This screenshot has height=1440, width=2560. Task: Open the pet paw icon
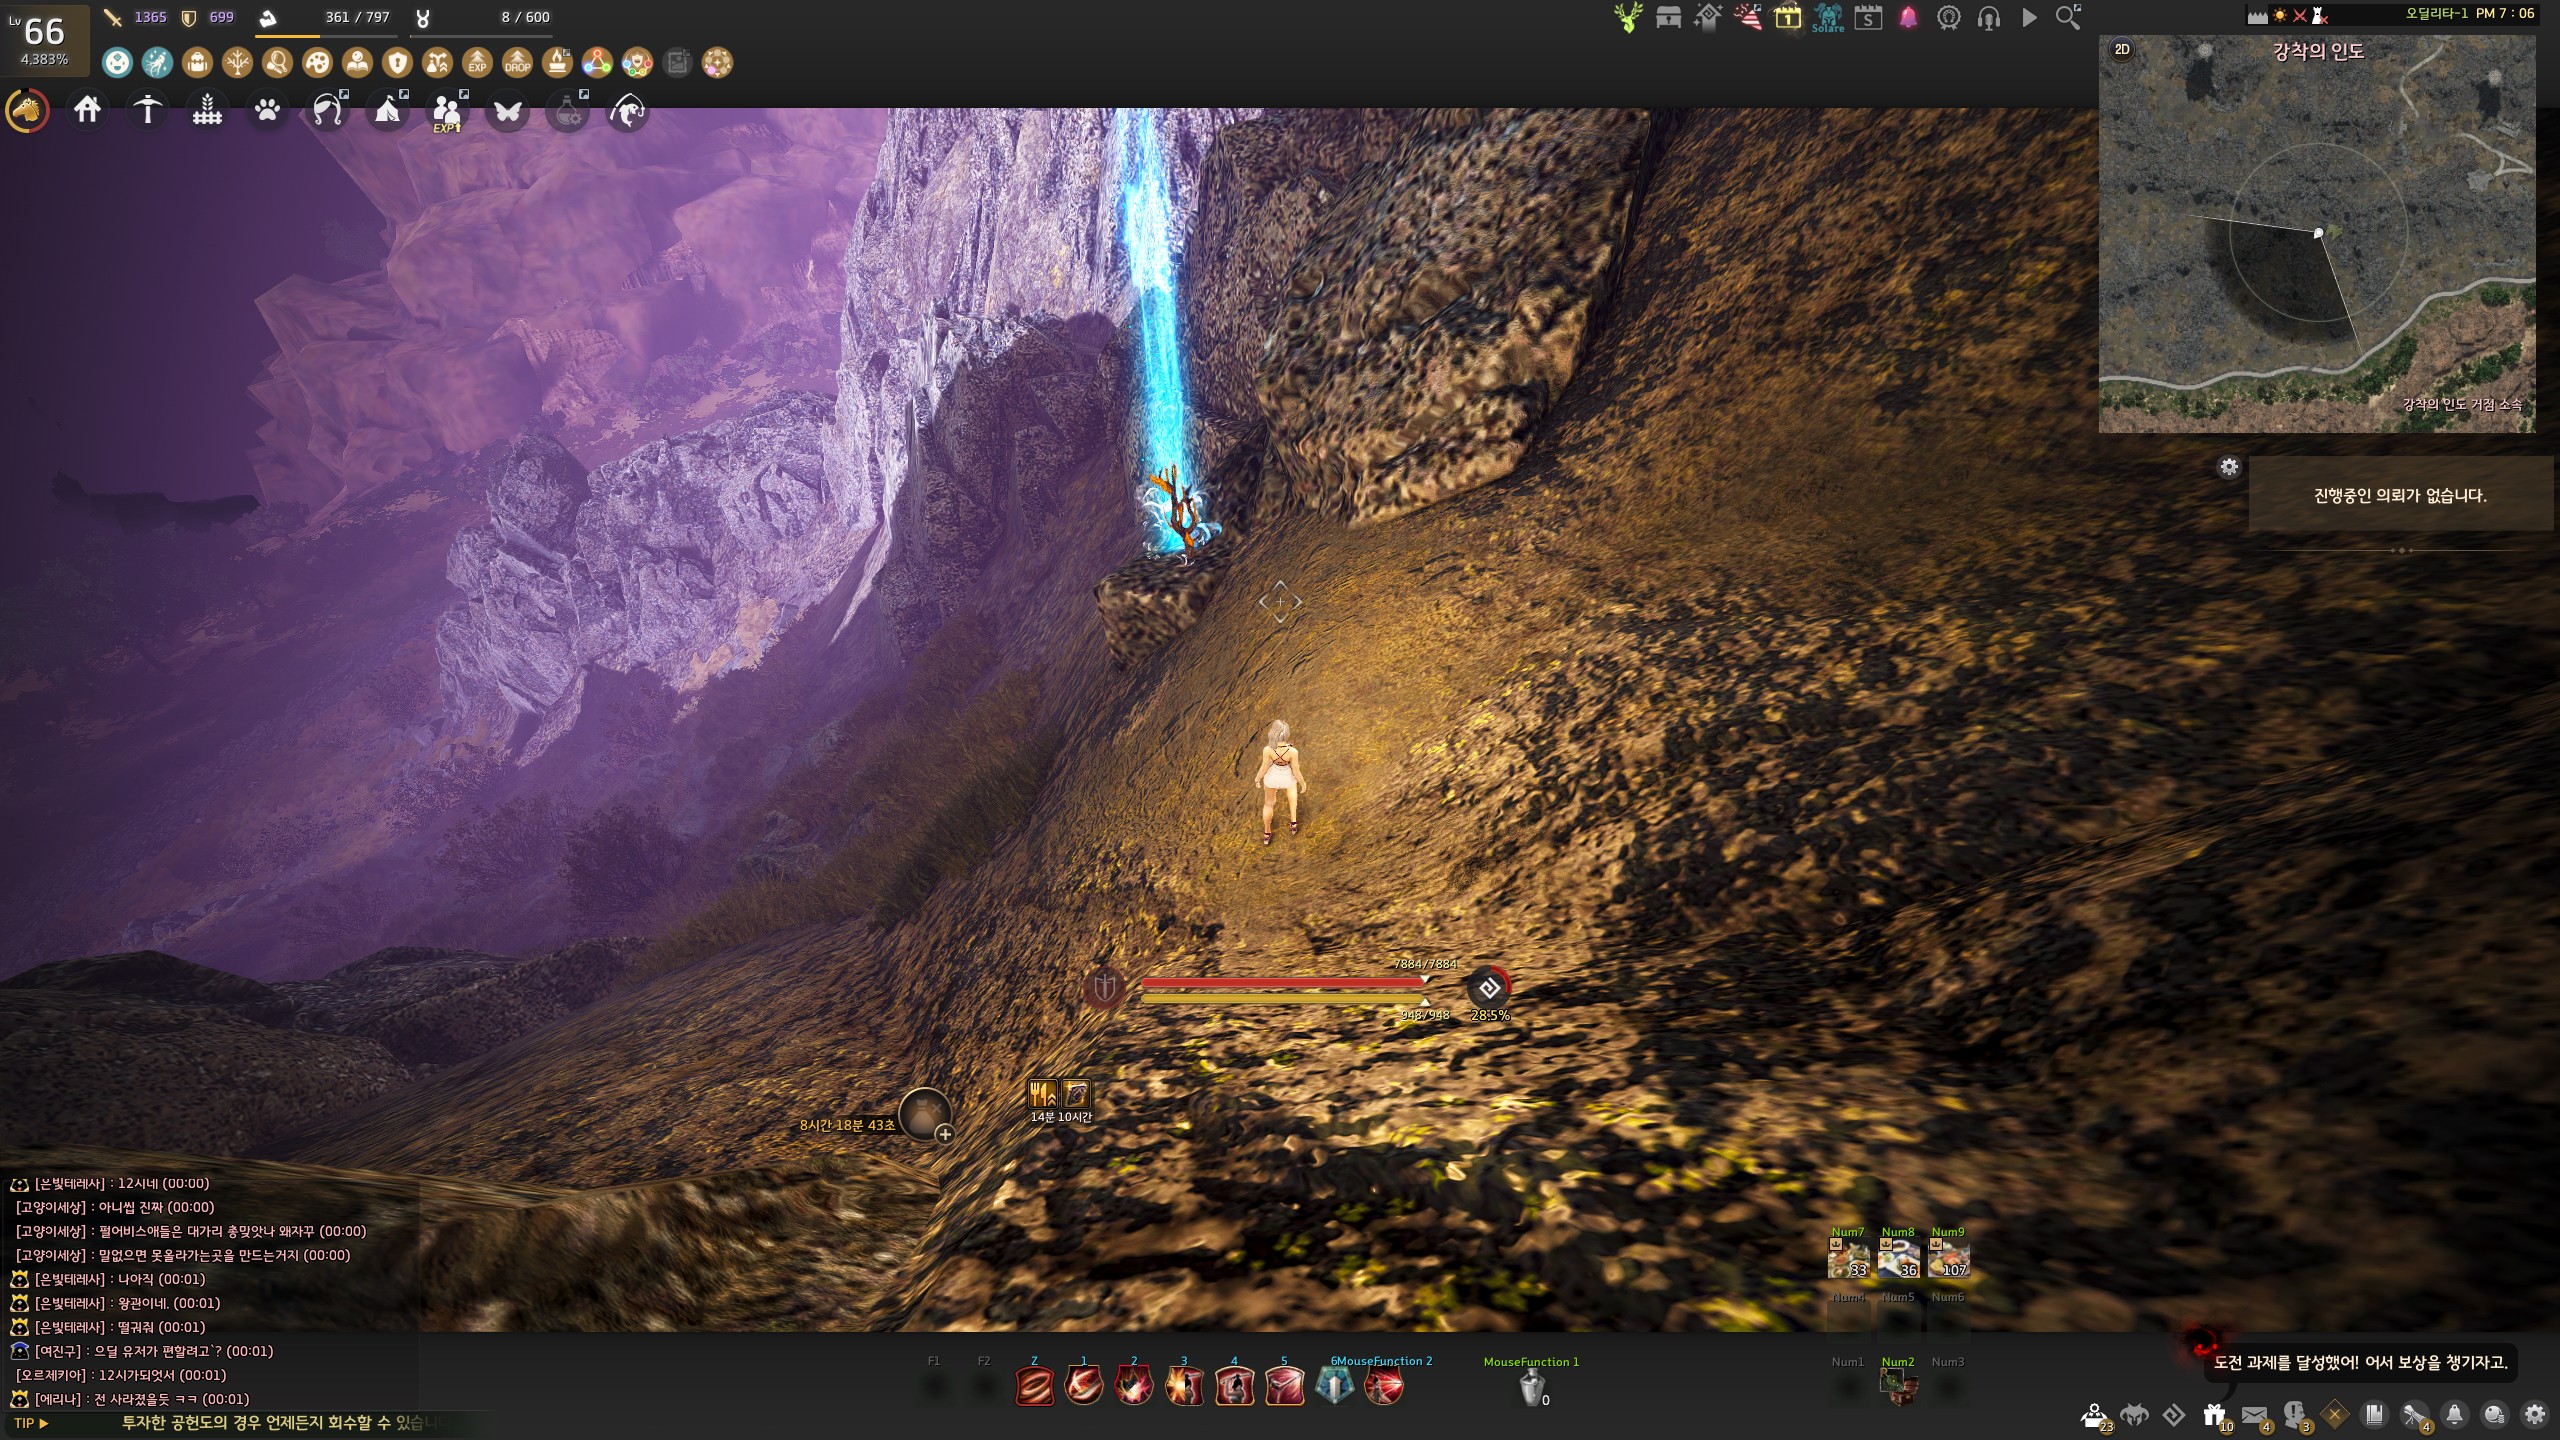point(267,109)
